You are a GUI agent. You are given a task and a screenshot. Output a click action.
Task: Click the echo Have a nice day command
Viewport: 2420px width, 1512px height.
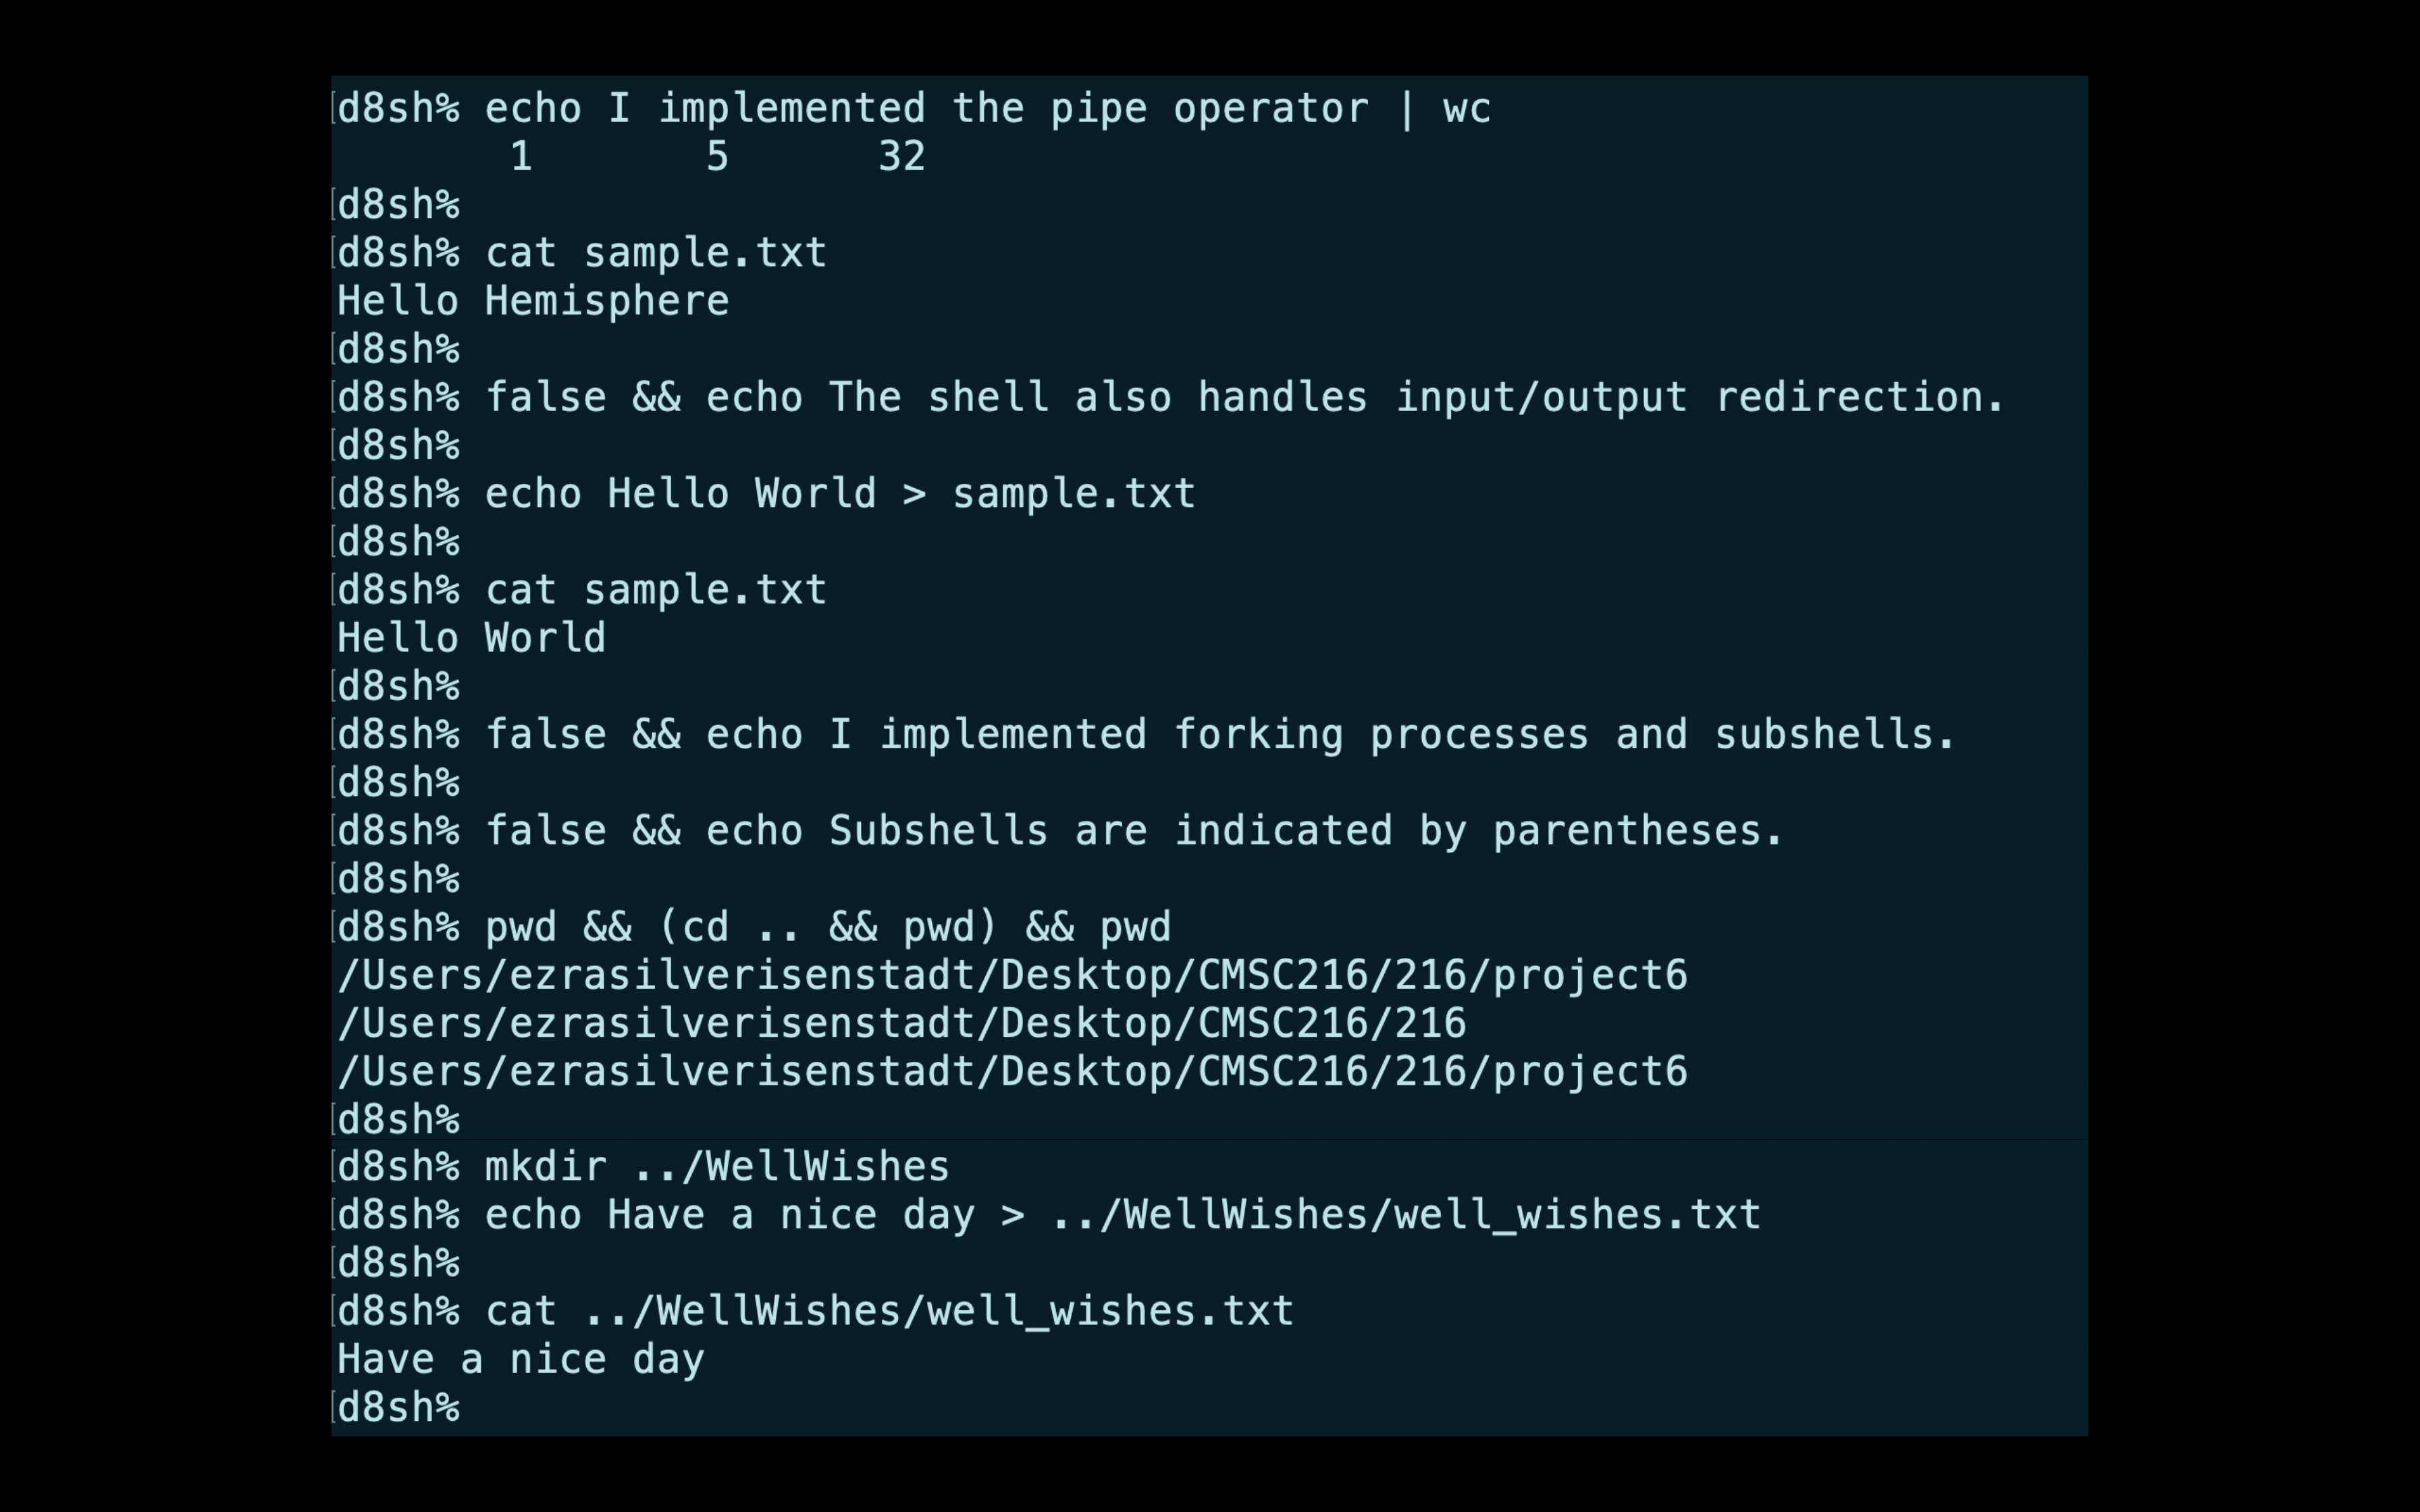(x=1048, y=1216)
